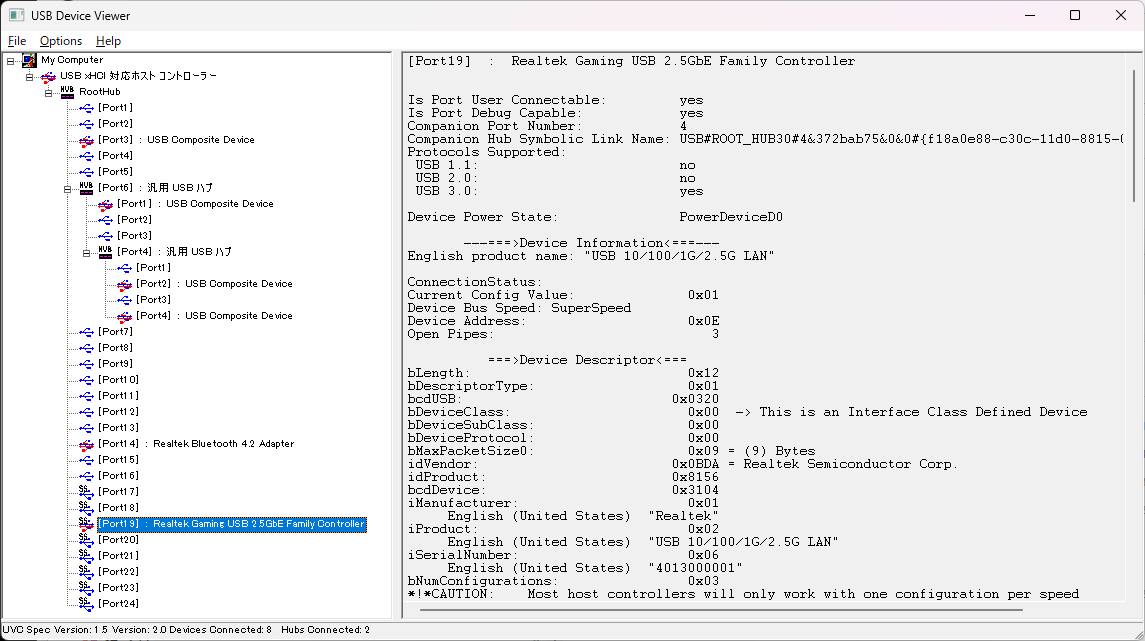Image resolution: width=1145 pixels, height=641 pixels.
Task: Maximize the USB Device Viewer window
Action: click(1075, 15)
